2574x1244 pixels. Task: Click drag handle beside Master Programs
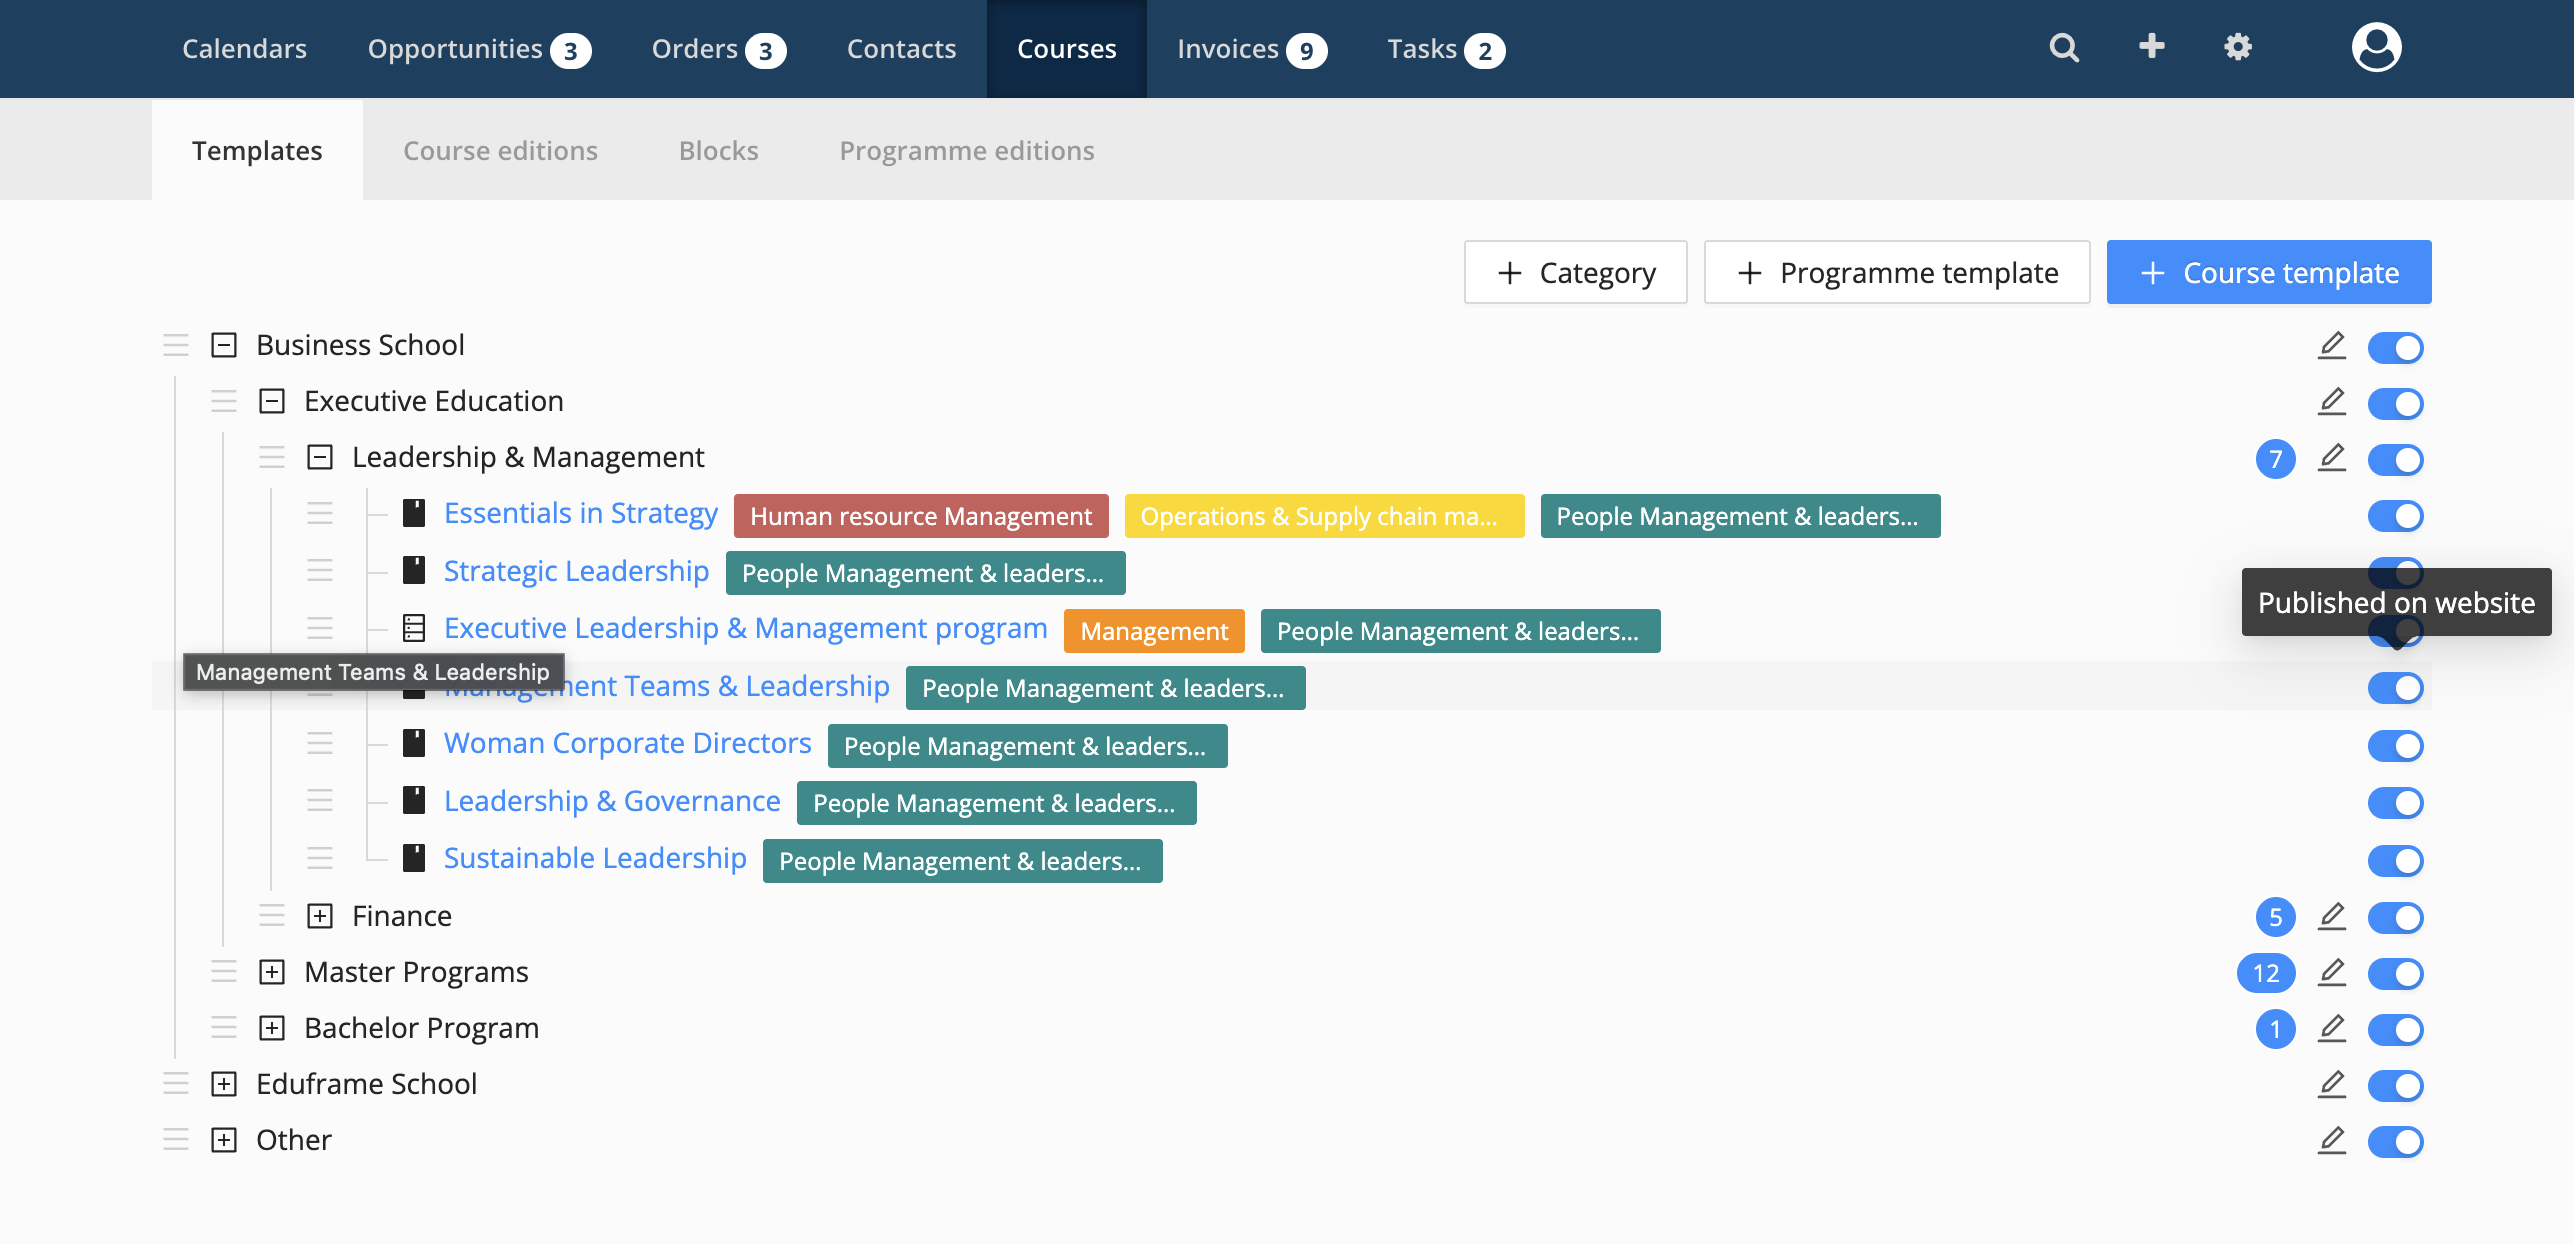(x=224, y=972)
